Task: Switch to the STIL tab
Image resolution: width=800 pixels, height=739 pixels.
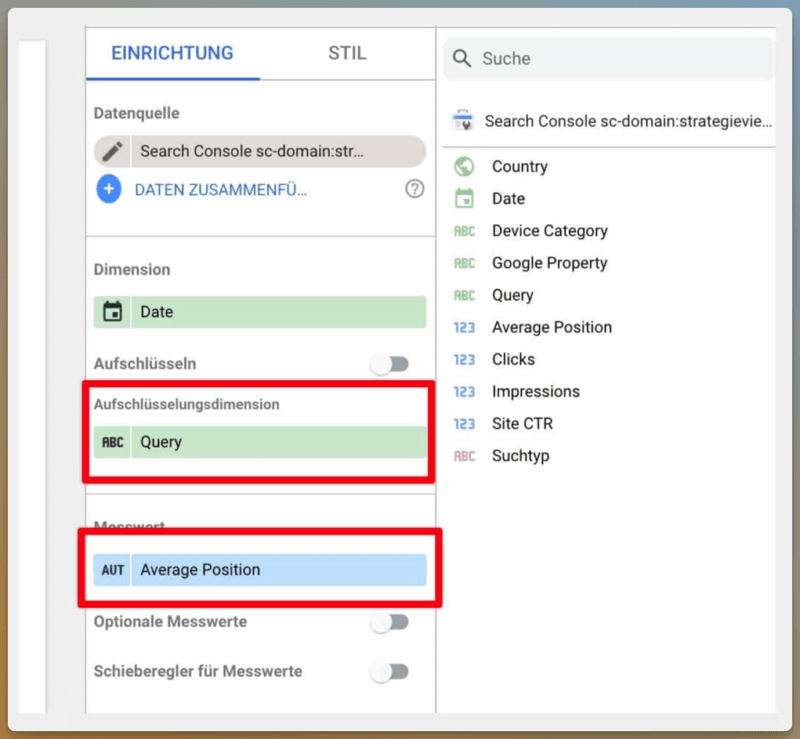Action: [x=347, y=54]
